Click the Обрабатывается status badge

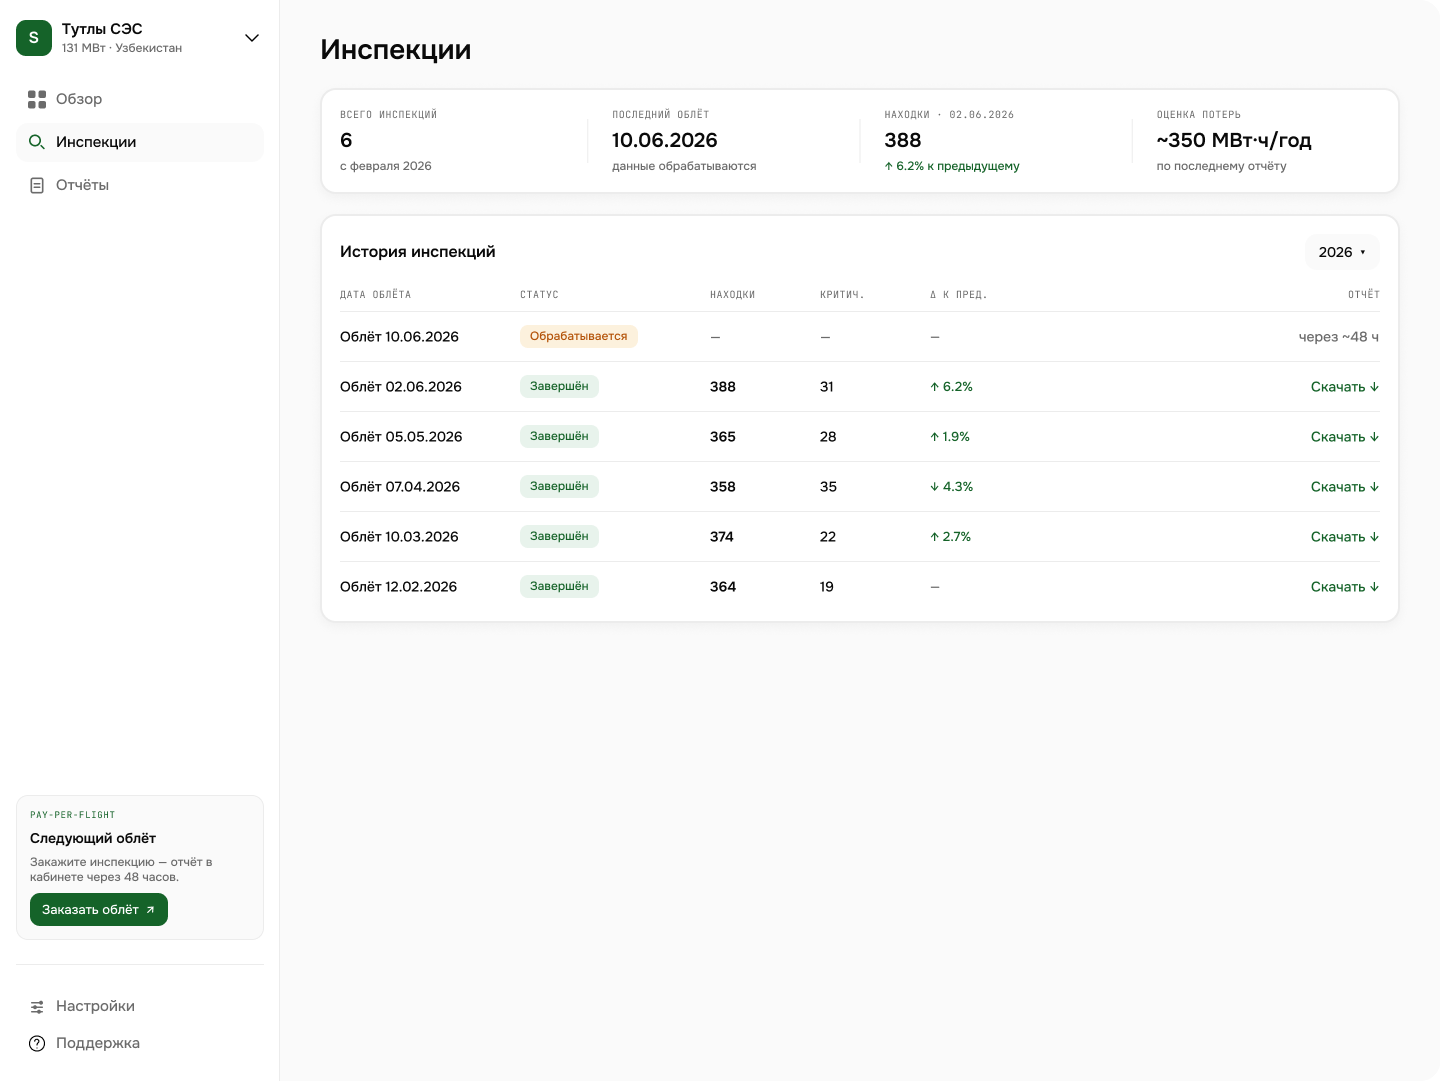(x=579, y=337)
